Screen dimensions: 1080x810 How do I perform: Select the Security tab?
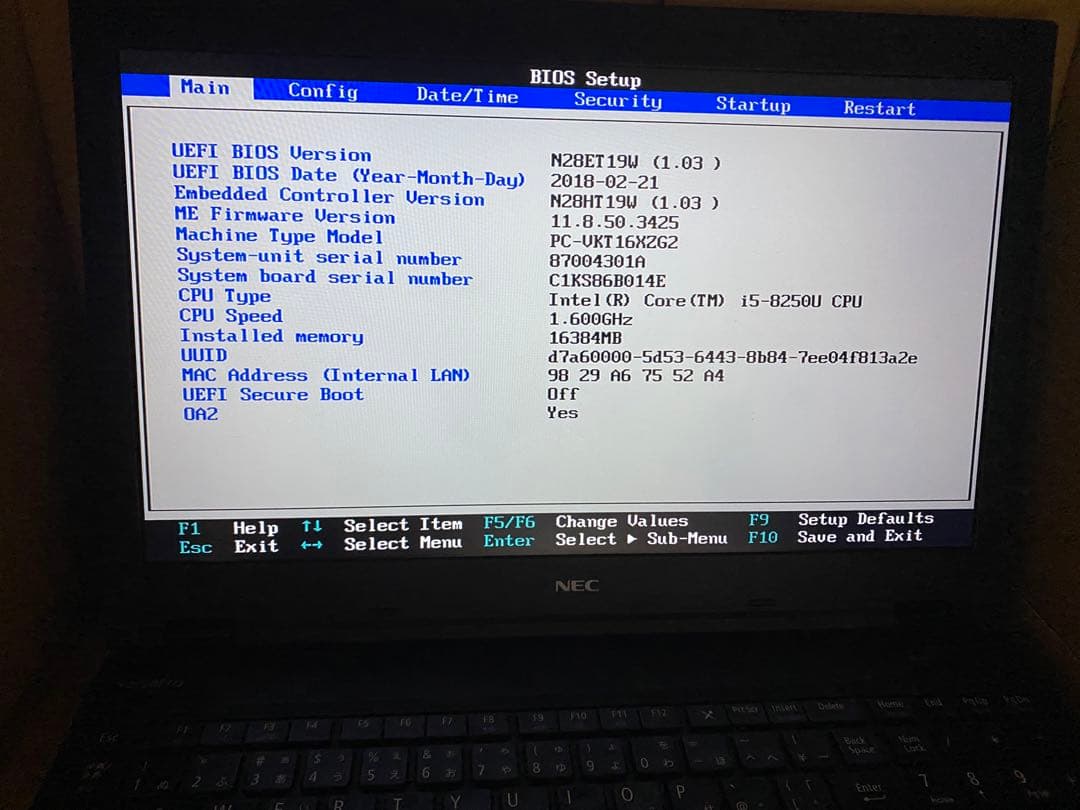[617, 100]
